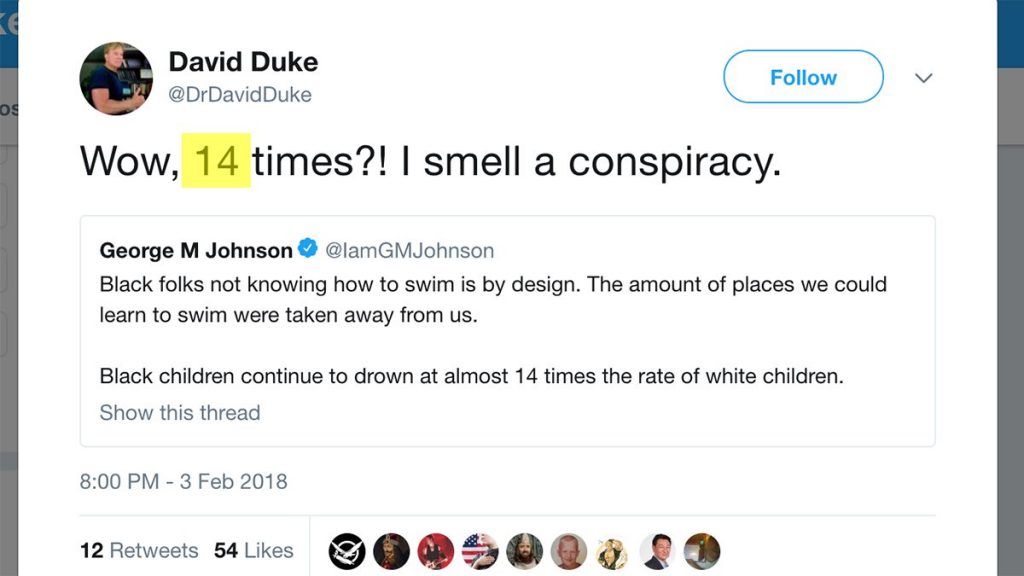Click the blue verified badge

pyautogui.click(x=309, y=250)
